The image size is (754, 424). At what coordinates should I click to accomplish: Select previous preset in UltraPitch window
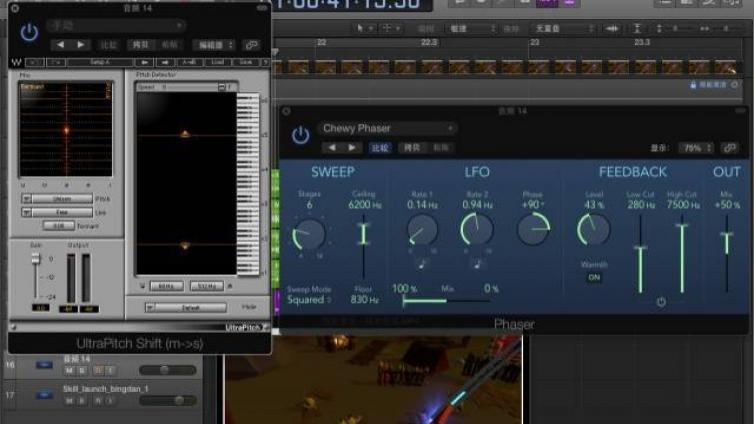pos(61,45)
